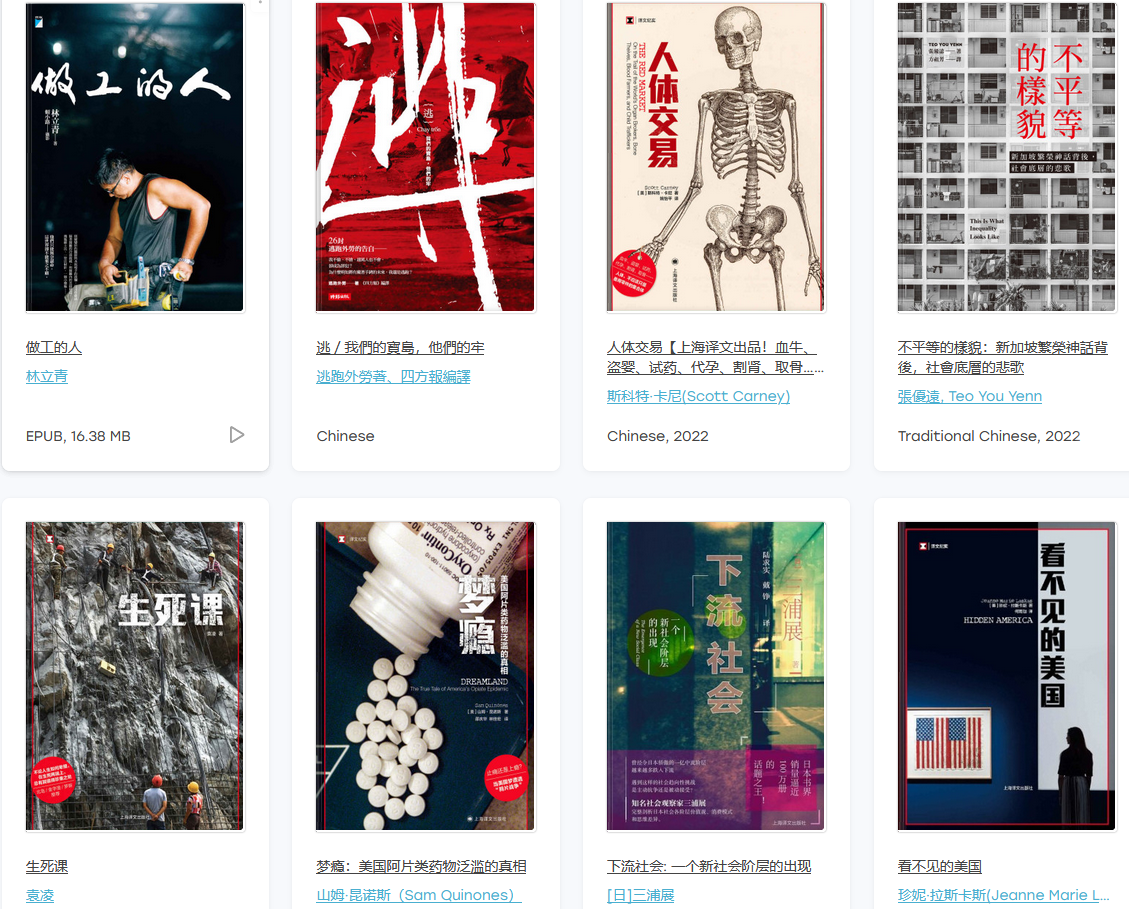Click the 不平等的樣貌 cover thumbnail
This screenshot has width=1129, height=909.
1007,157
